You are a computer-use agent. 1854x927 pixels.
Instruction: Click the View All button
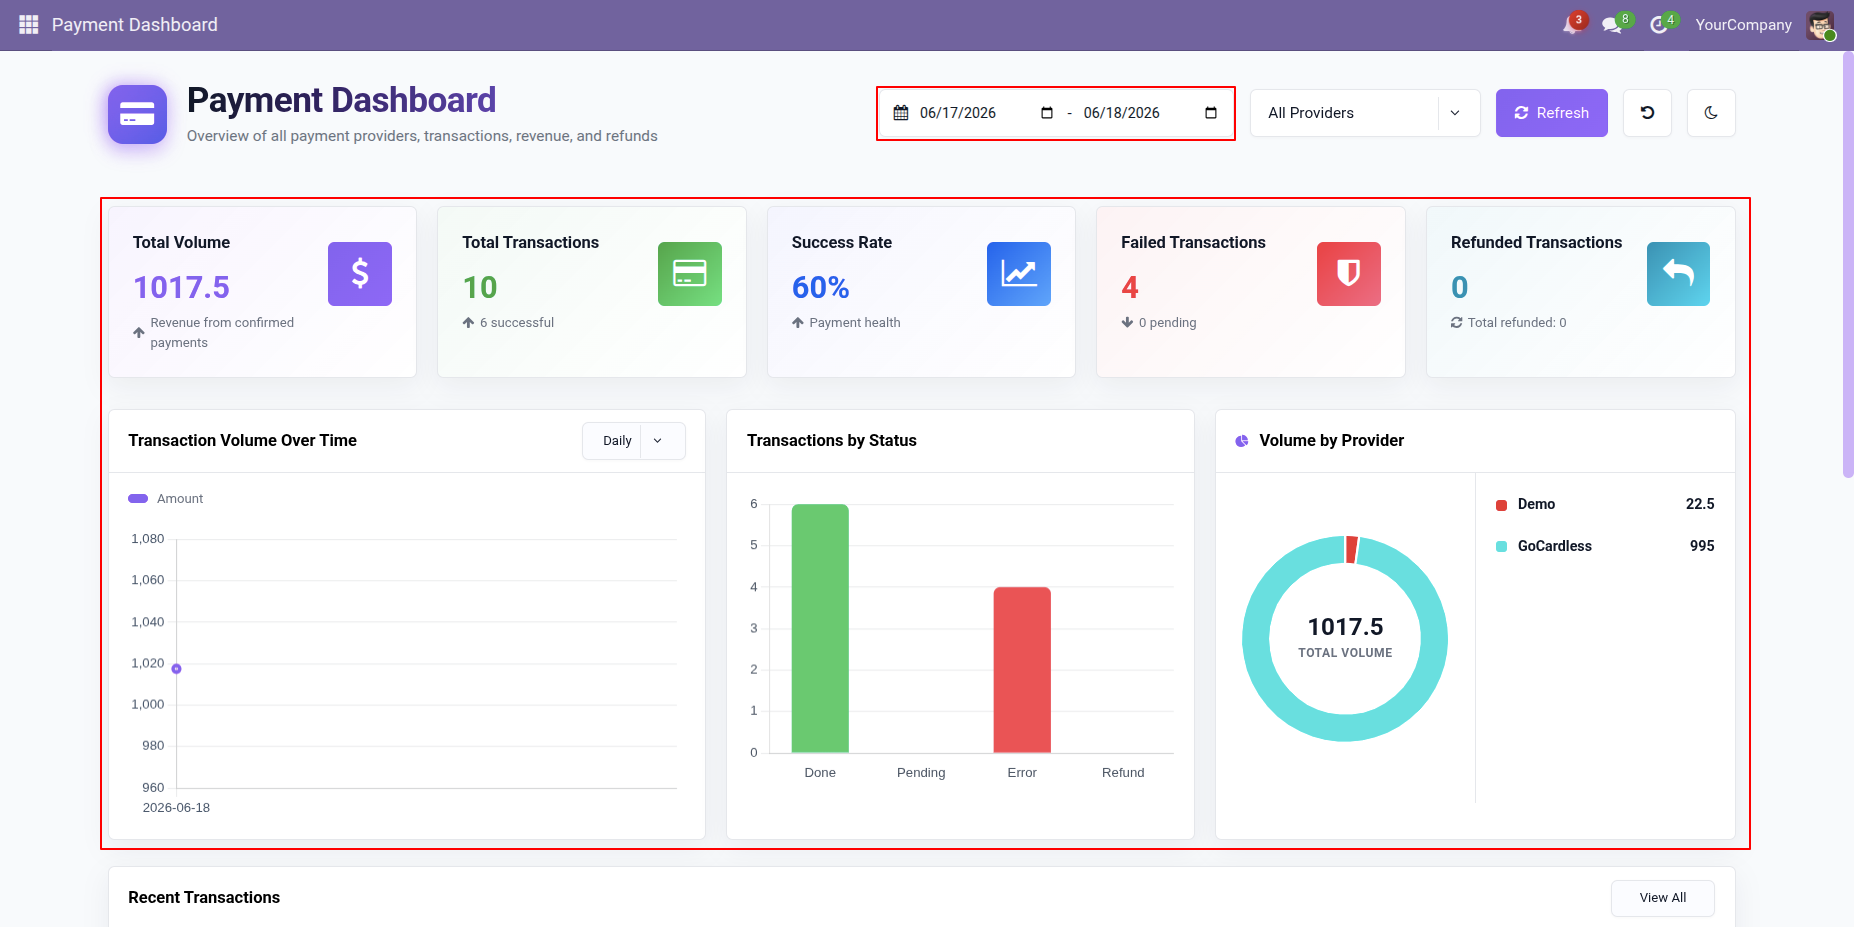[x=1663, y=898]
